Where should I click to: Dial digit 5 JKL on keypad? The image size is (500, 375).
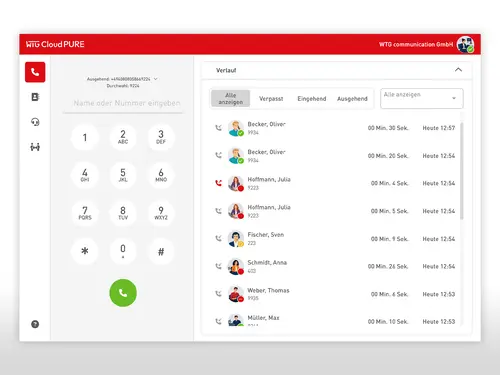coord(123,175)
